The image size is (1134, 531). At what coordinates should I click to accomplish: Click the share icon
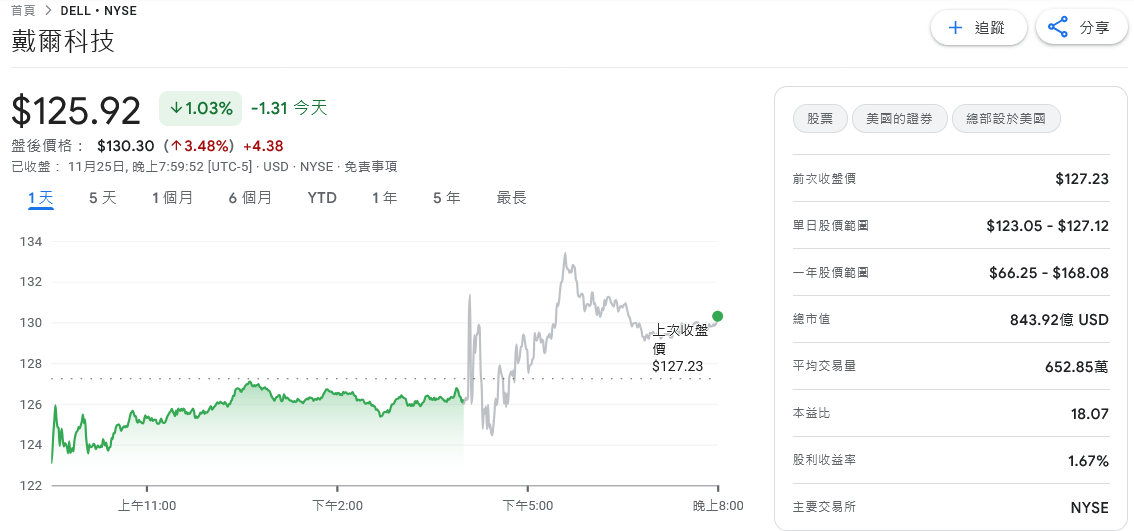pos(1058,28)
